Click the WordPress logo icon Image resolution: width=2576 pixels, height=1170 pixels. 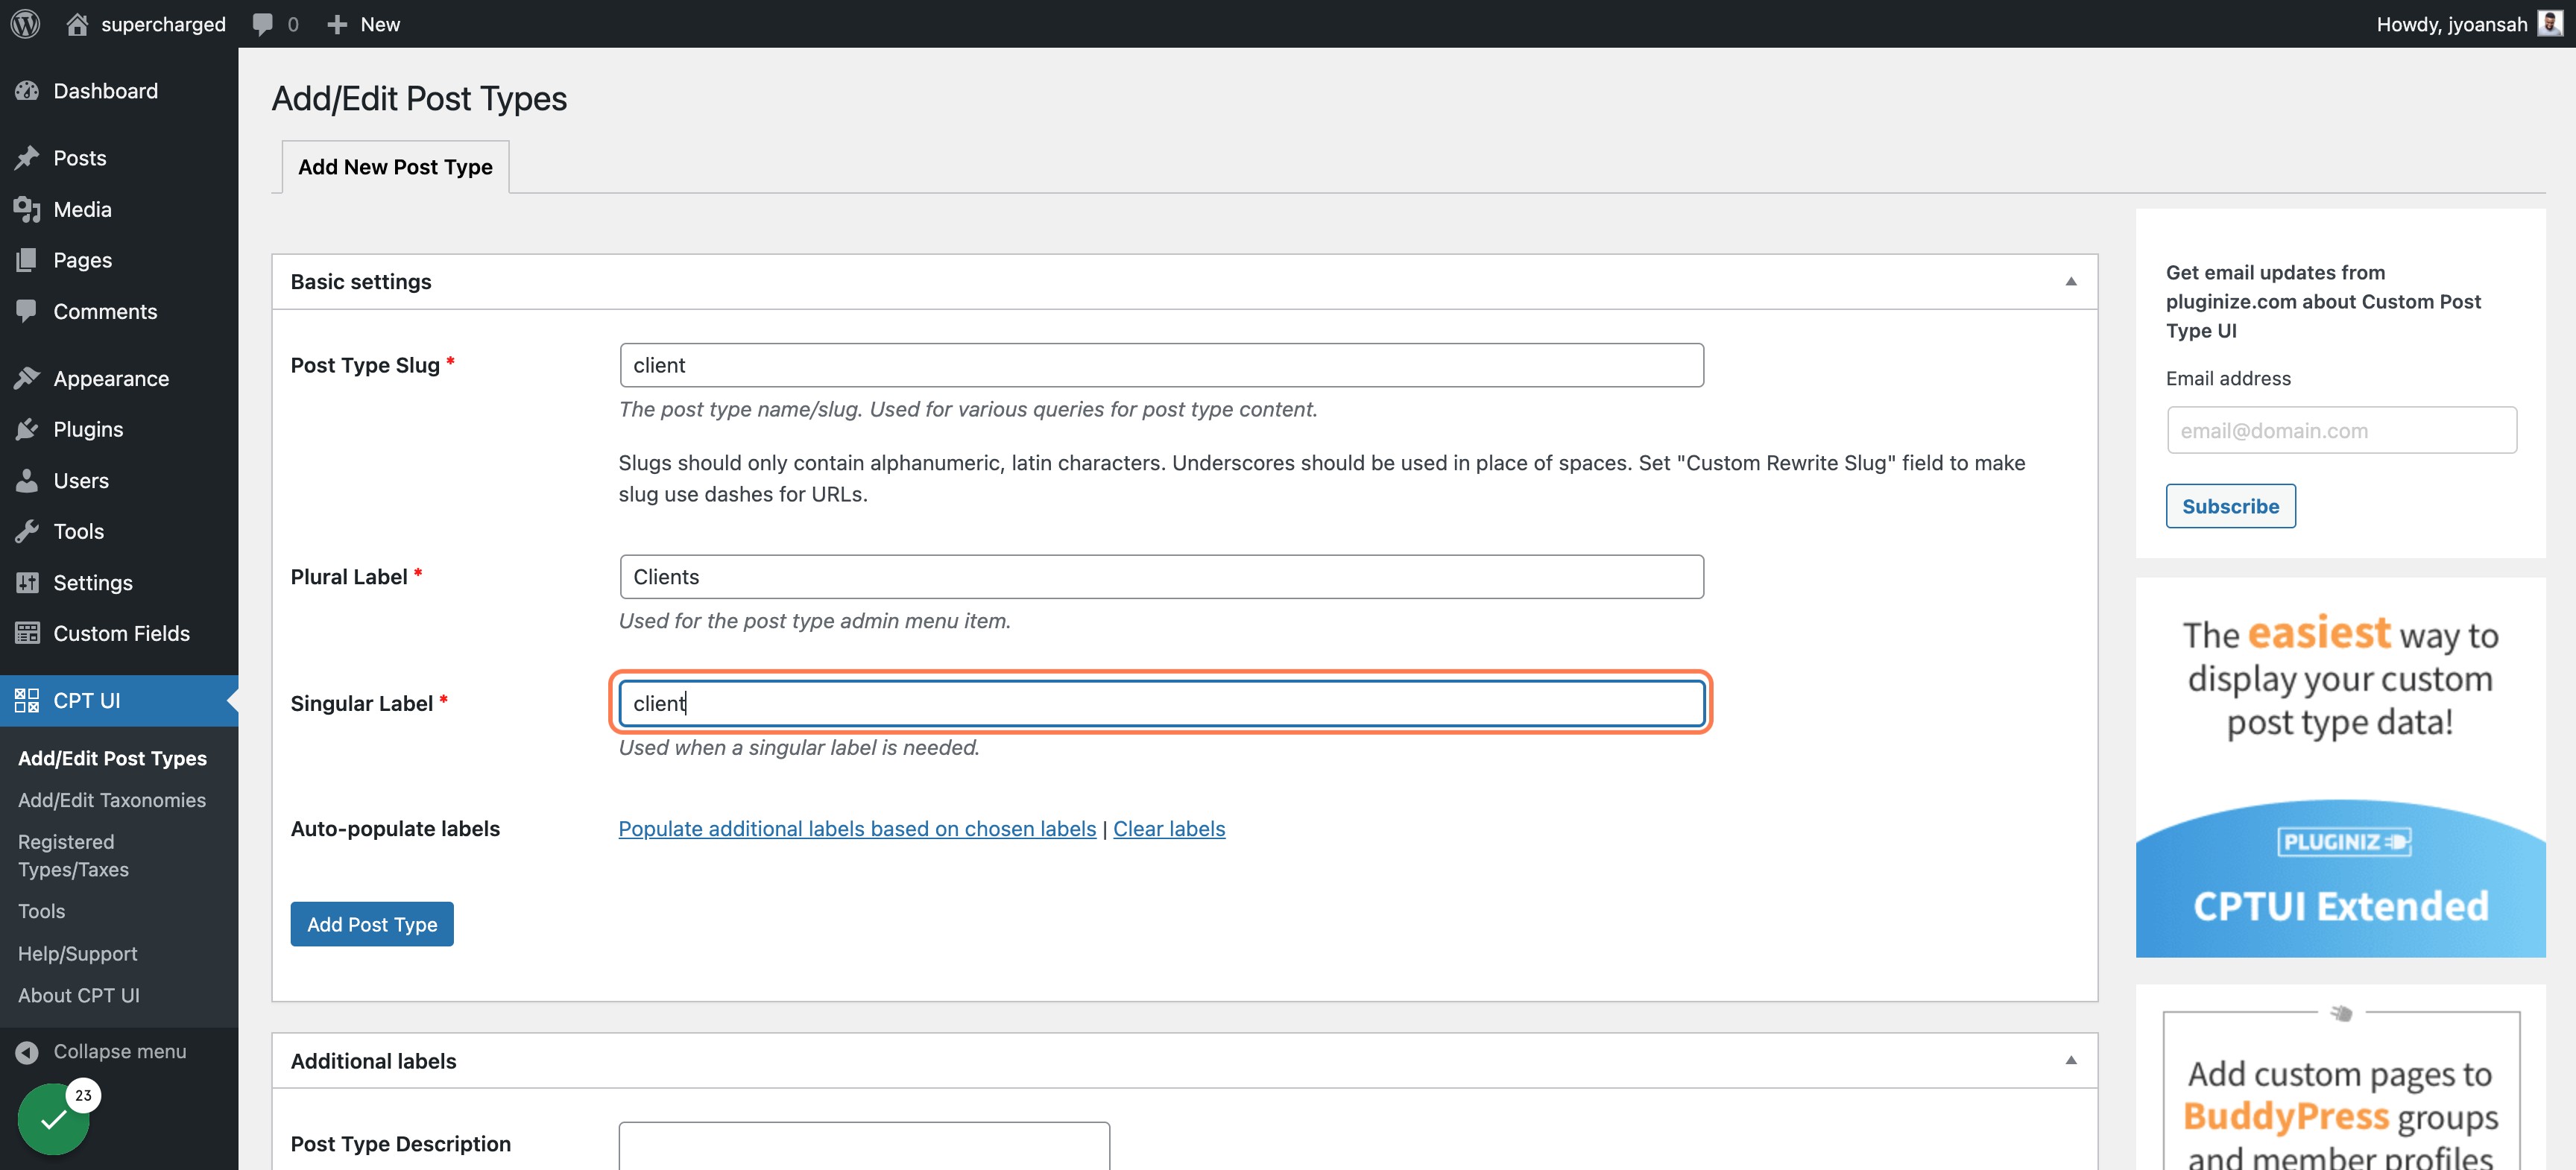coord(25,24)
